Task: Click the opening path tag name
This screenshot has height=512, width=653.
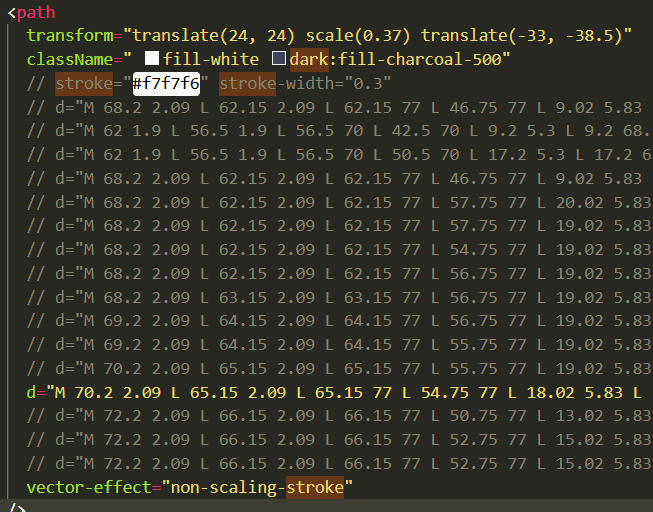Action: 36,12
